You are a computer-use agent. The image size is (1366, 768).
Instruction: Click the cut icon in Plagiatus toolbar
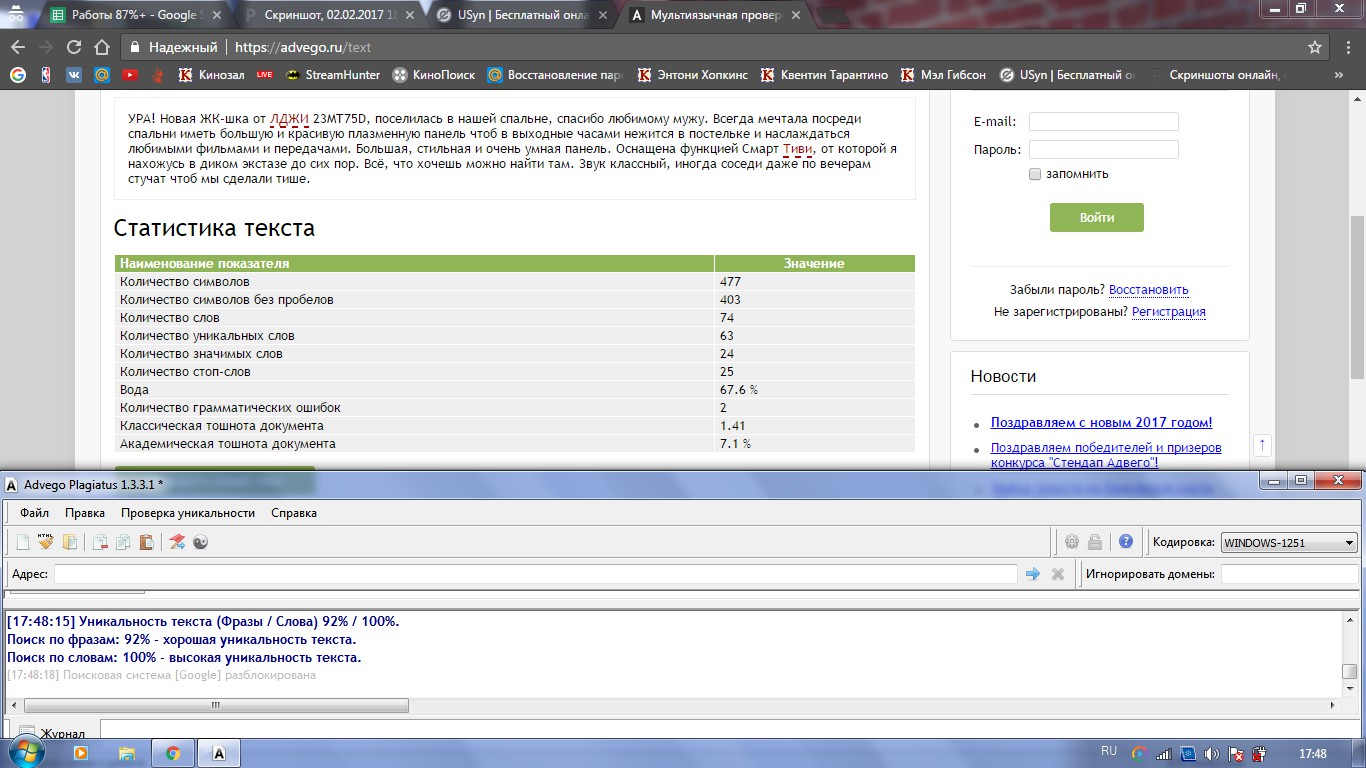100,542
